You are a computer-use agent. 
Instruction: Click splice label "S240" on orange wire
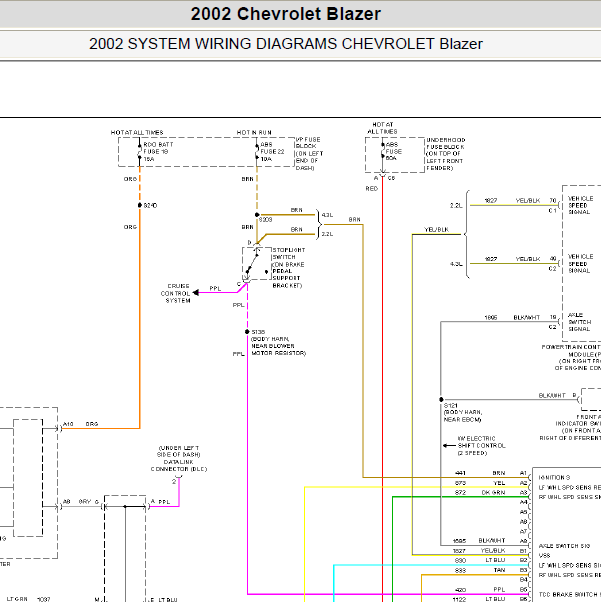coord(150,205)
